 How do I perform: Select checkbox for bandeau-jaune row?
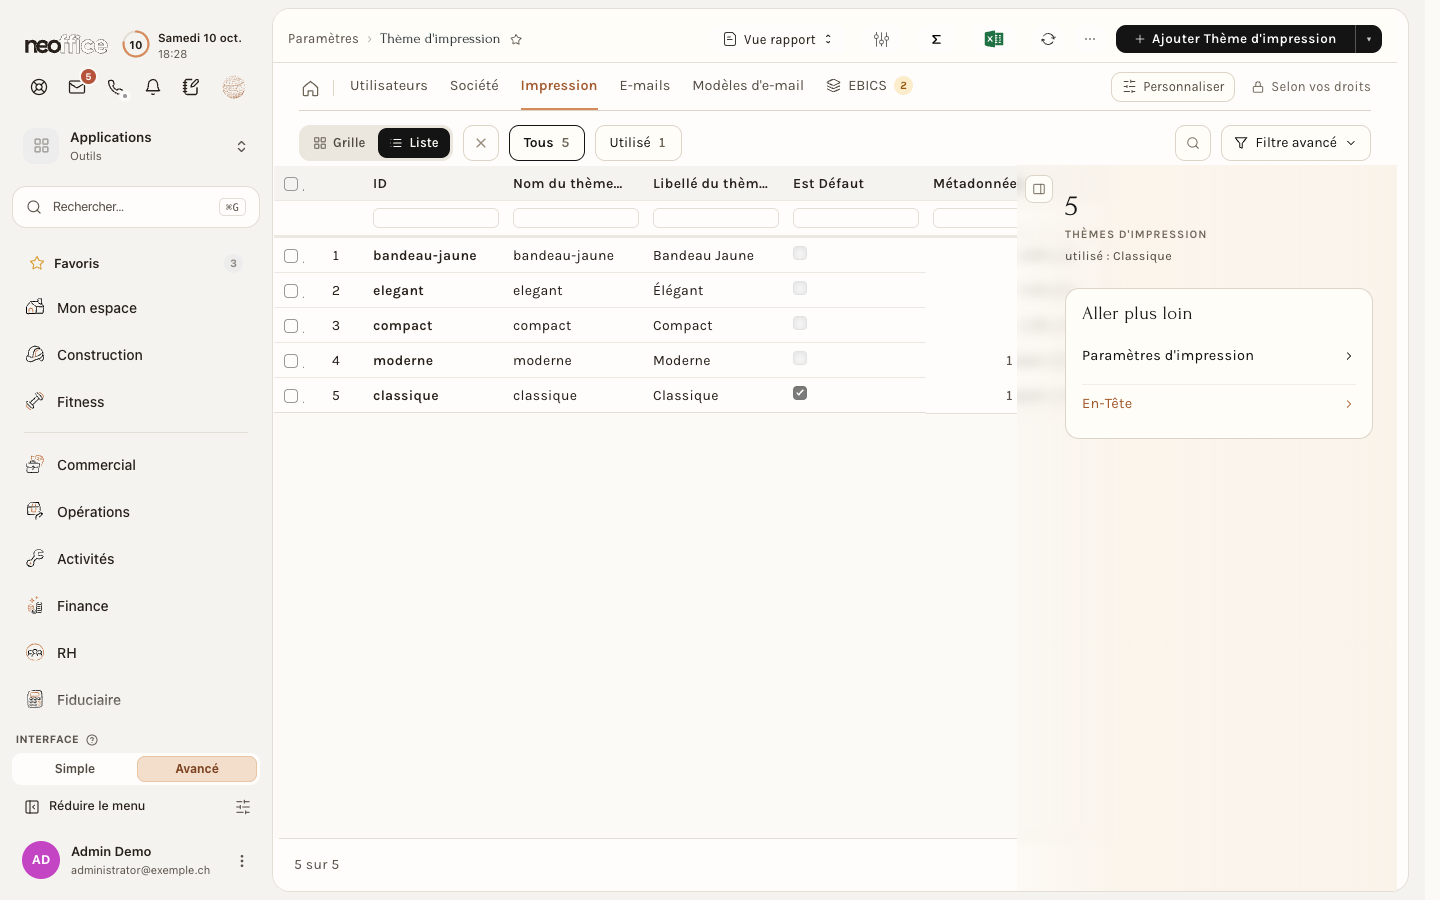[291, 256]
